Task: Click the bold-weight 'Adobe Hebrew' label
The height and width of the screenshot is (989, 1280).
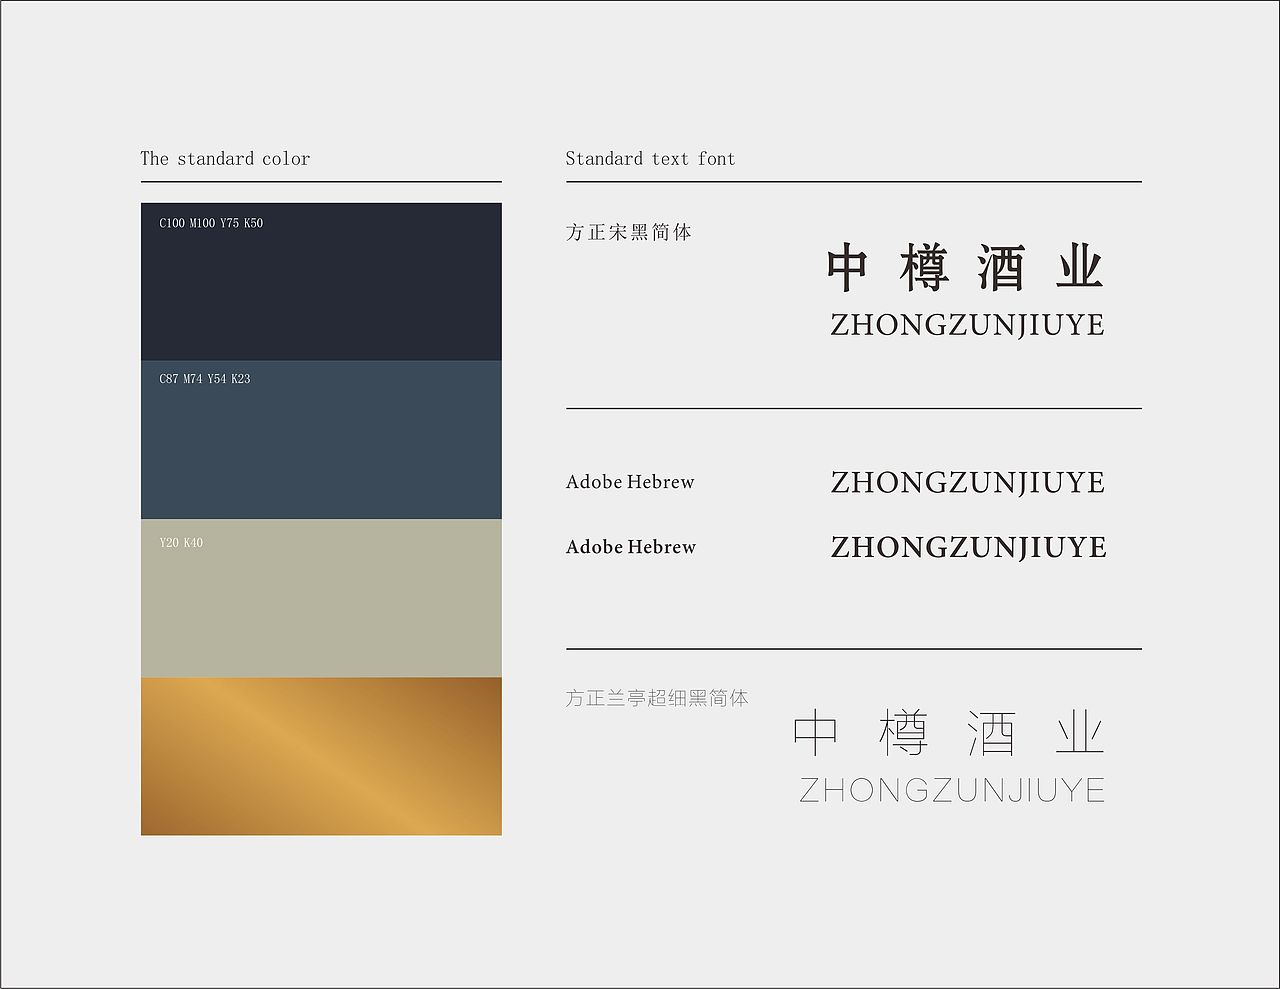Action: 631,547
